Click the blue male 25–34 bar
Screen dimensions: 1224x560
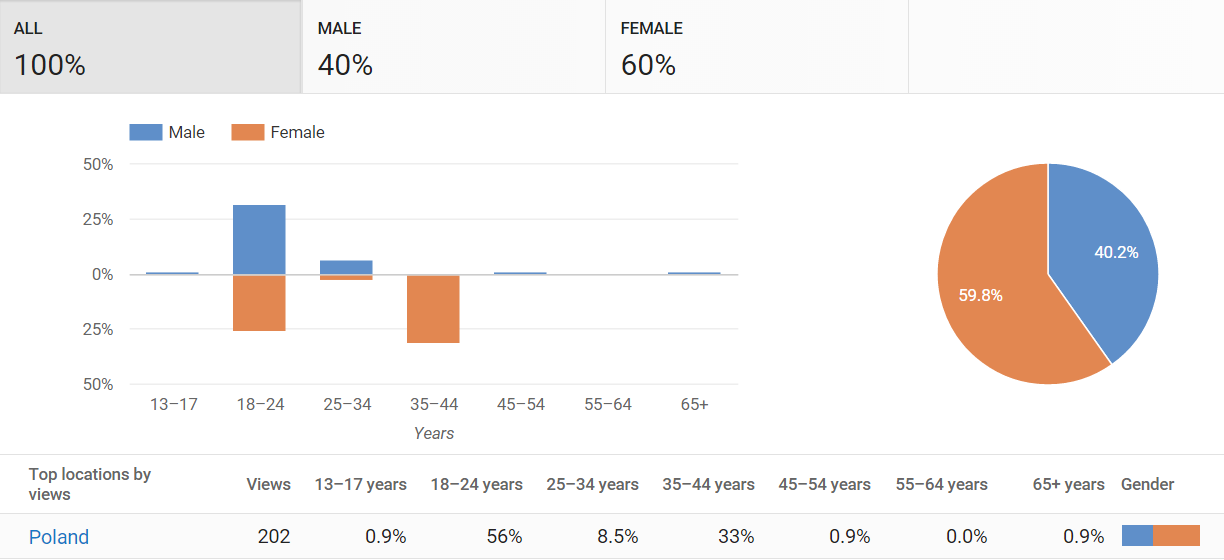pyautogui.click(x=346, y=267)
